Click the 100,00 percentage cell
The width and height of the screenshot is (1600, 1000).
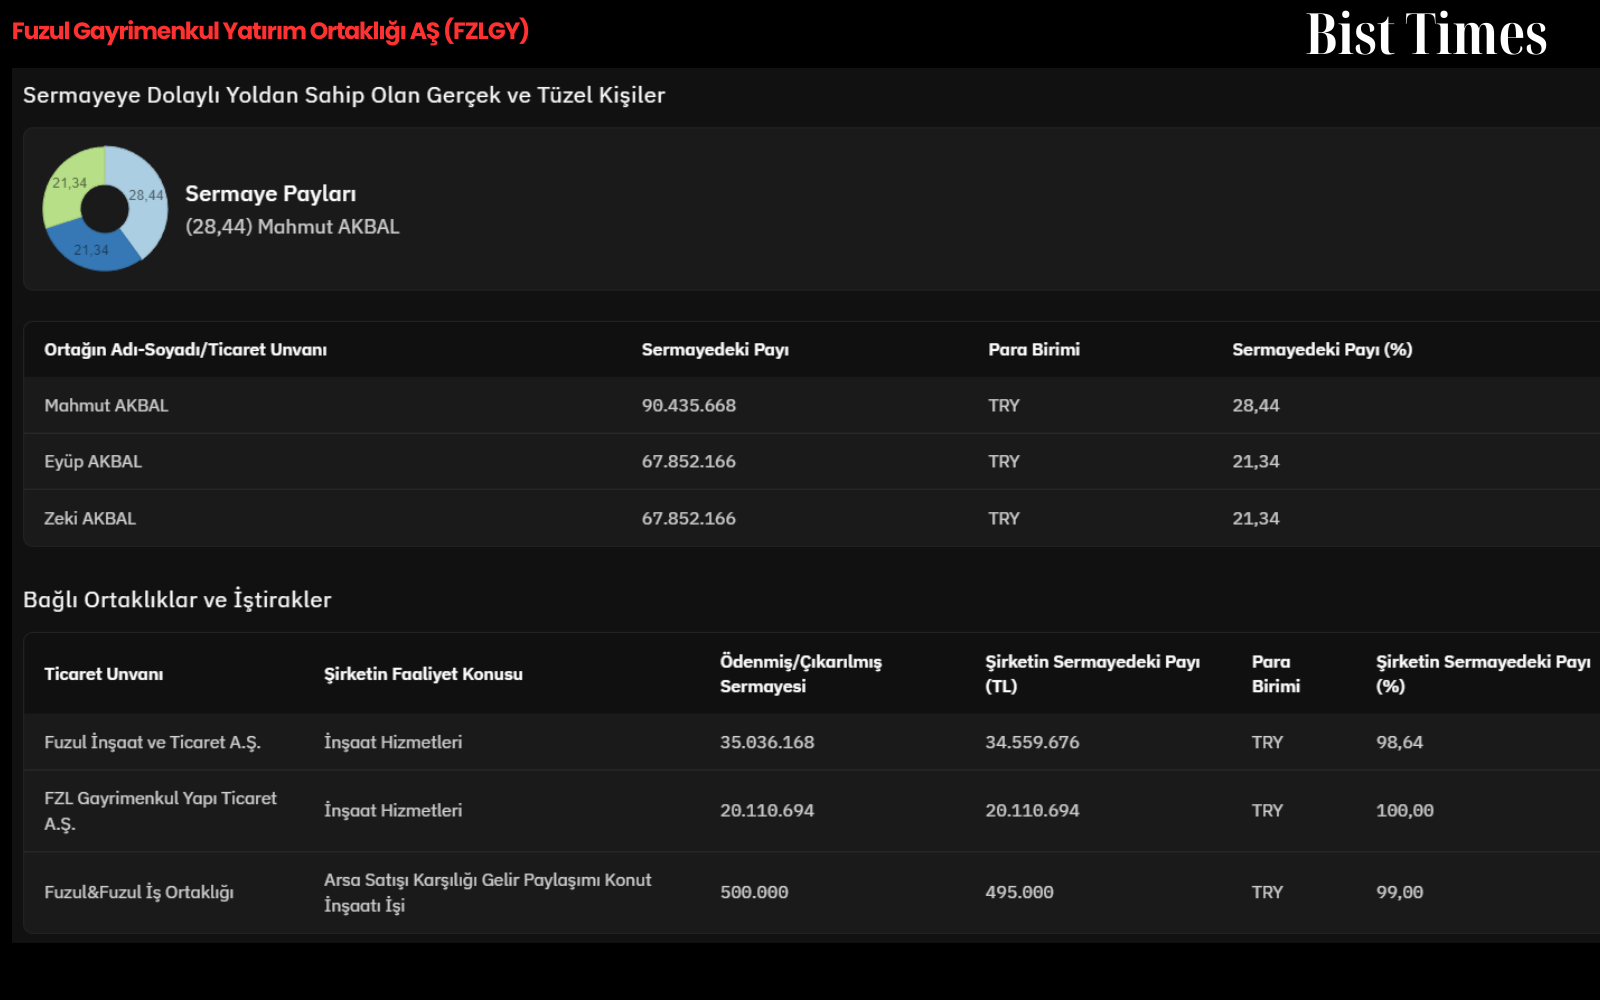1405,811
